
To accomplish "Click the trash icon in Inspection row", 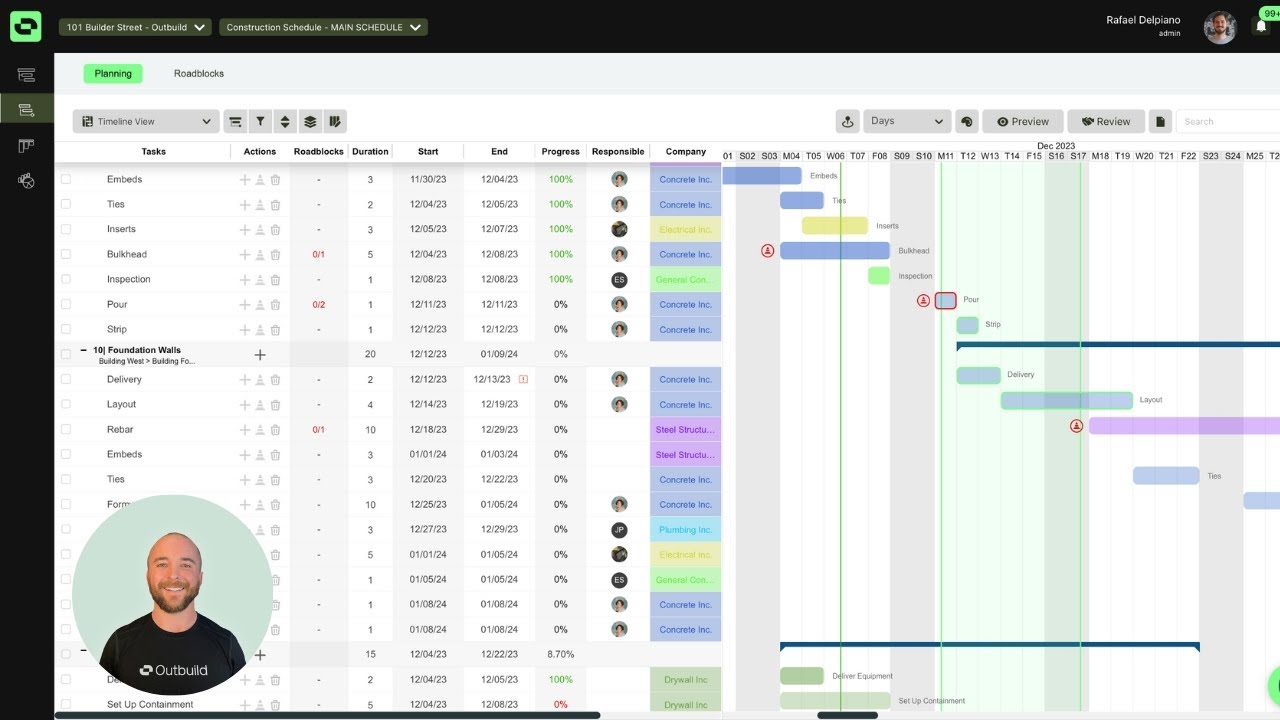I will tap(275, 280).
